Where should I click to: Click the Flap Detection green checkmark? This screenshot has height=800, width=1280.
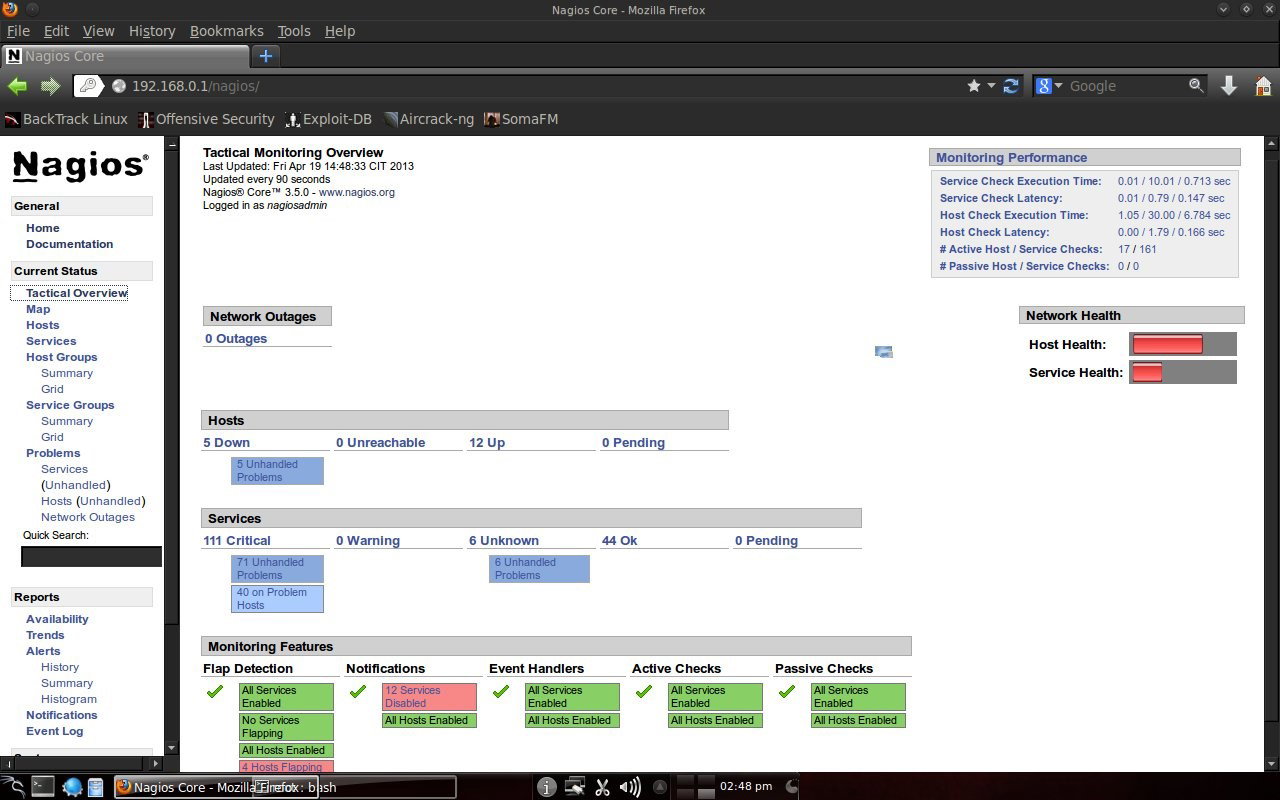214,691
